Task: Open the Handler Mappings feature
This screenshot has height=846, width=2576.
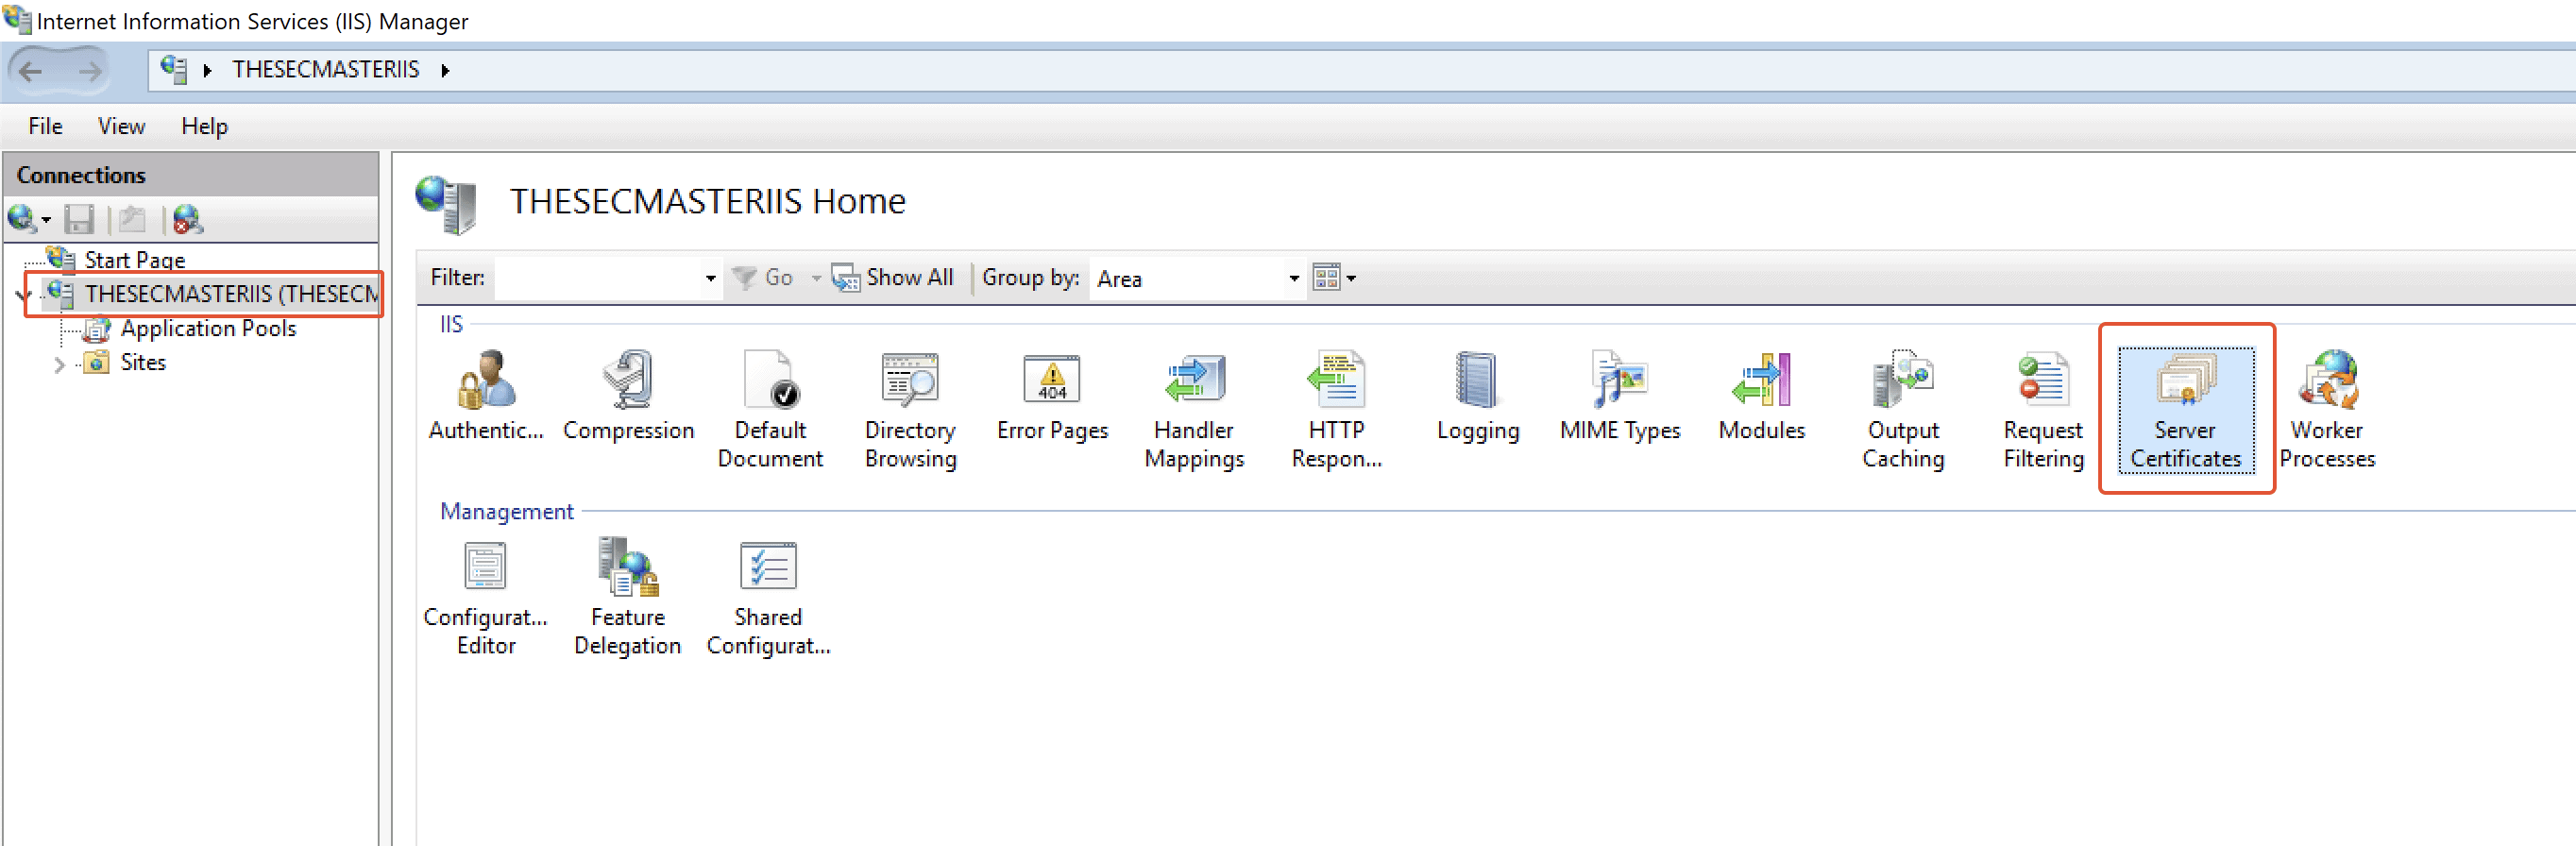Action: pyautogui.click(x=1194, y=410)
